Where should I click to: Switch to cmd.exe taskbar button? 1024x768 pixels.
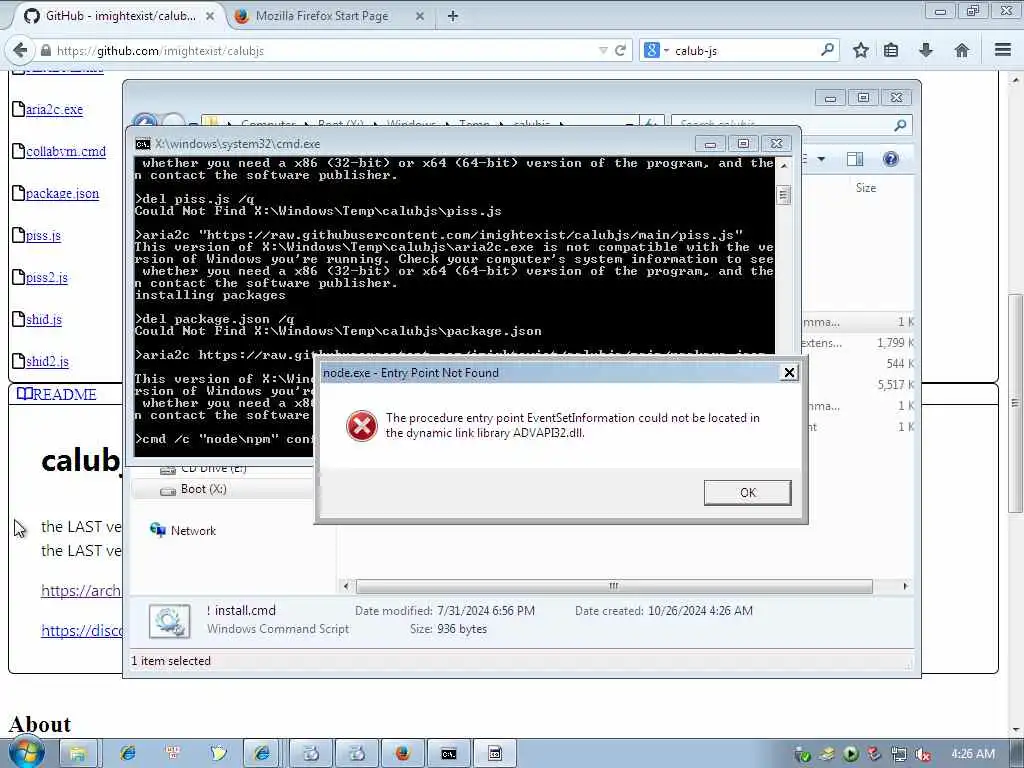tap(449, 754)
